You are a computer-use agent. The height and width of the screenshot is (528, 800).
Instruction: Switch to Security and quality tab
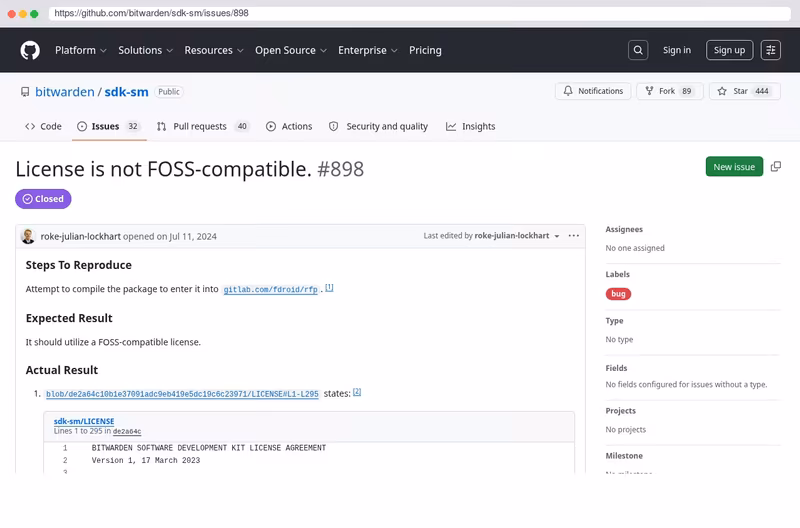tap(378, 127)
